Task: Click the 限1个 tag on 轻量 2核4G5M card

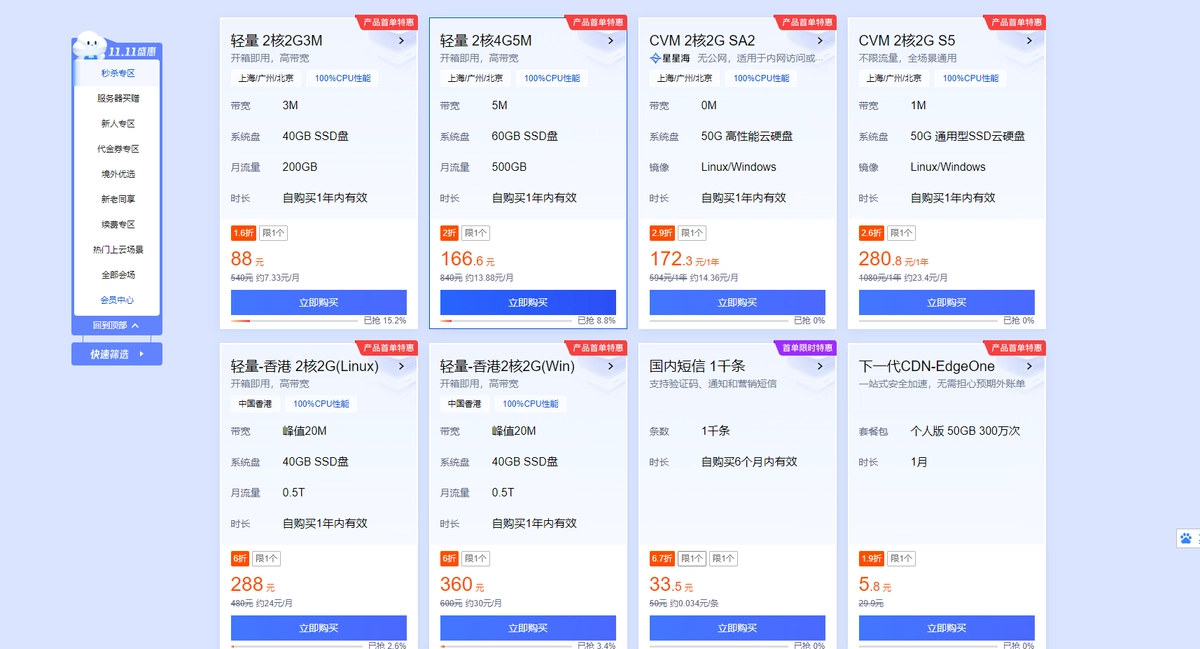Action: point(476,233)
